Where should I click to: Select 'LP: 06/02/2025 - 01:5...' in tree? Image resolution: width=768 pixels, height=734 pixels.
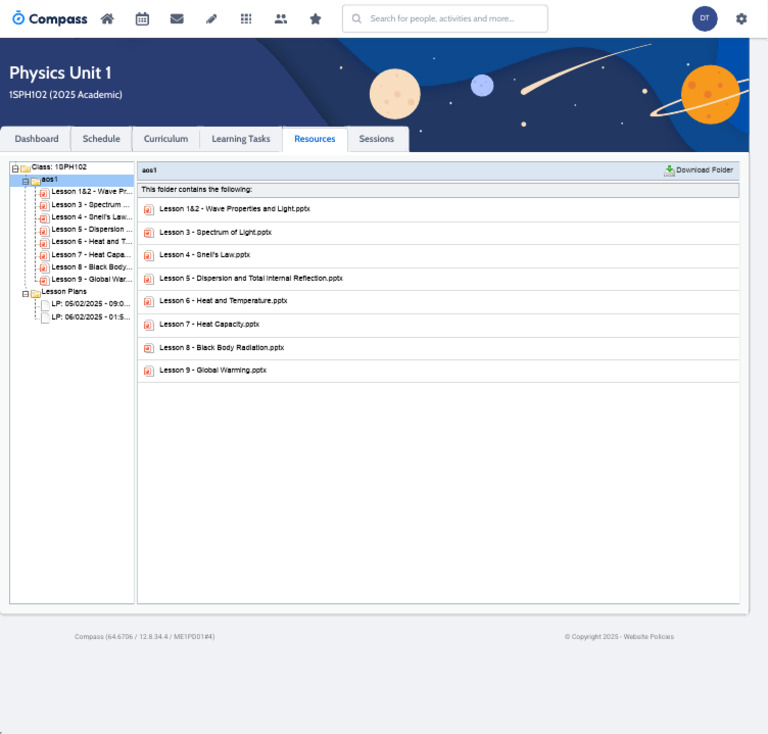tap(91, 317)
